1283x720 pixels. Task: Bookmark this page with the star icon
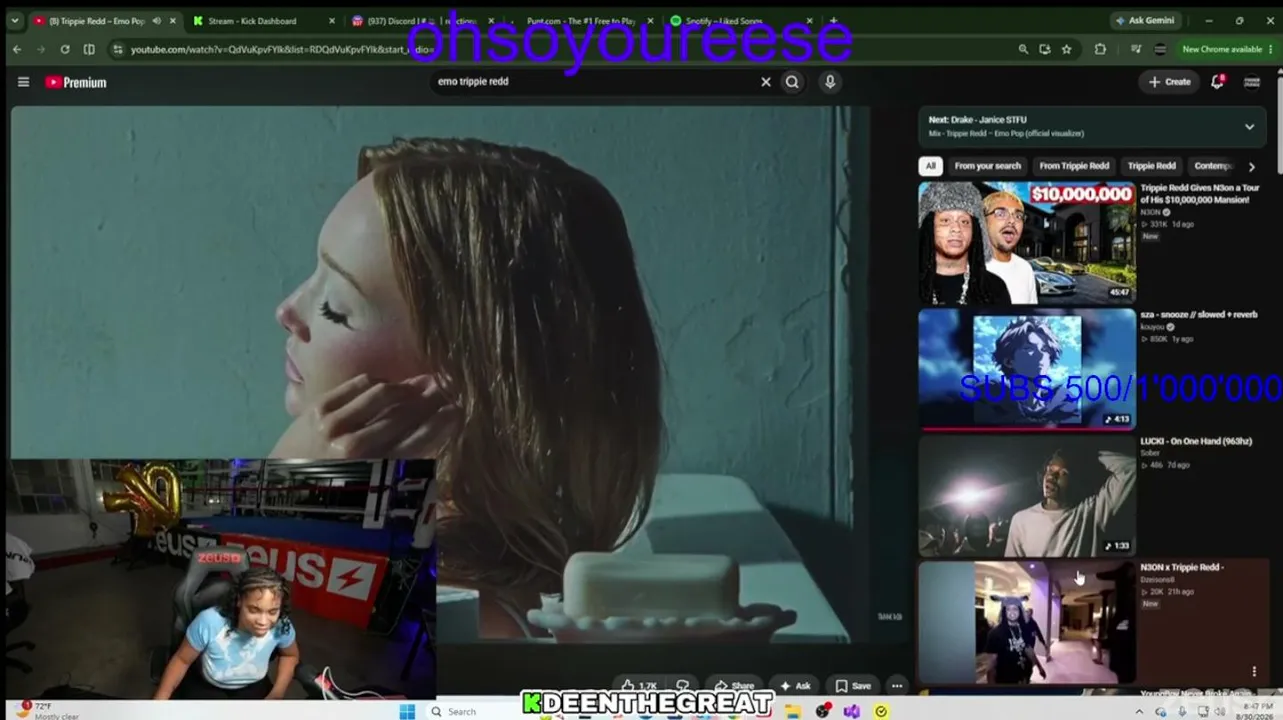(1067, 49)
